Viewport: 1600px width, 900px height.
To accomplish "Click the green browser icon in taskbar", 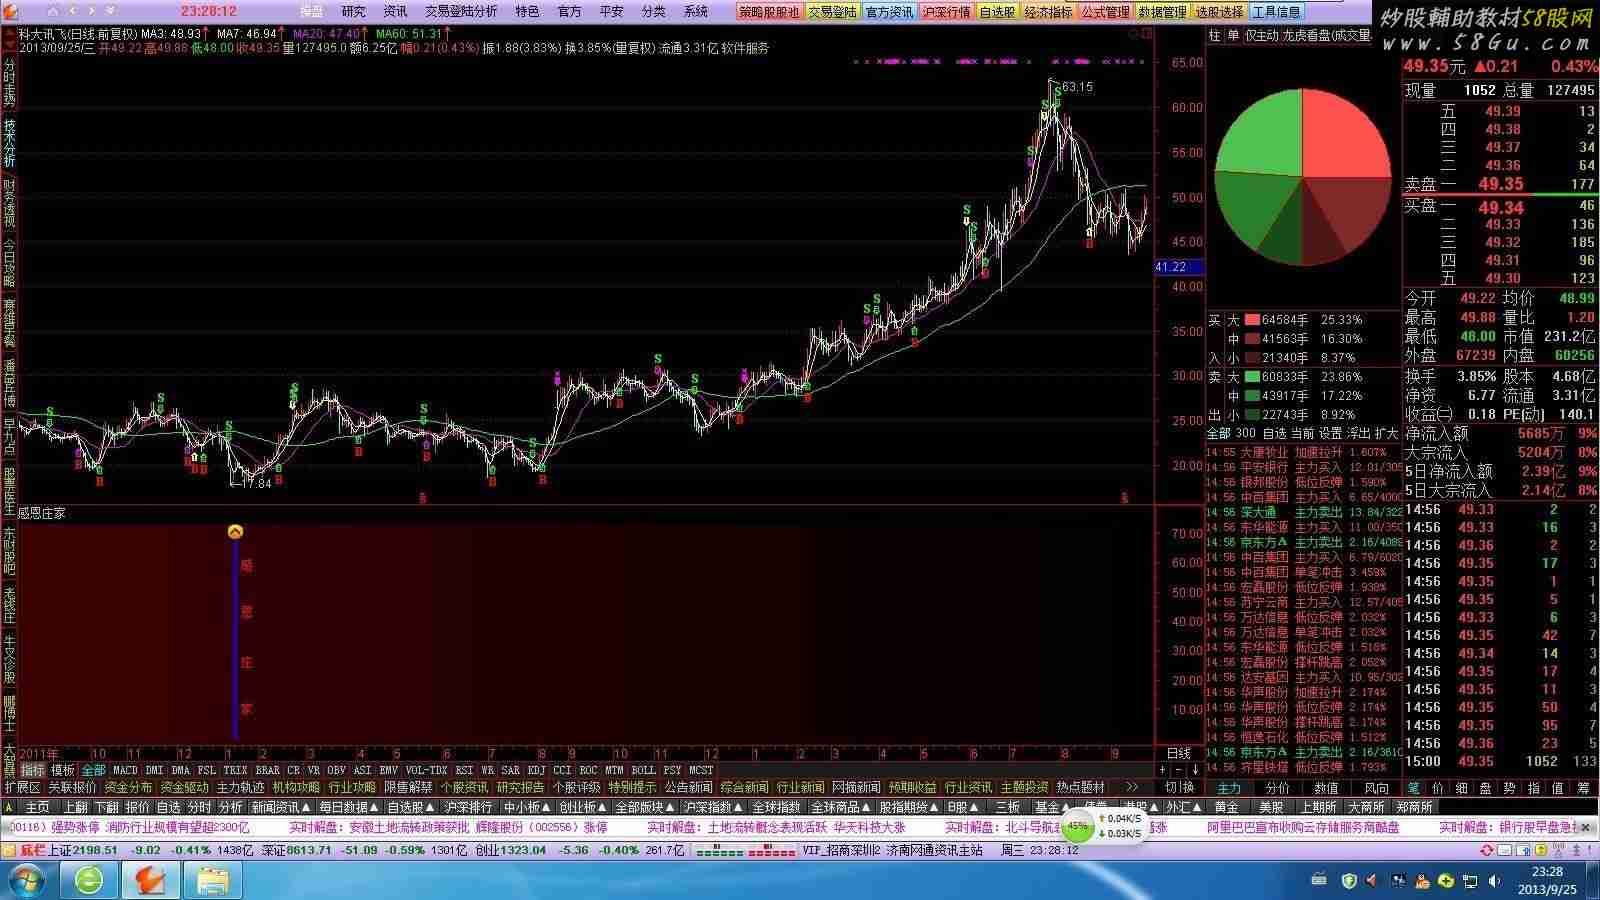I will (89, 880).
